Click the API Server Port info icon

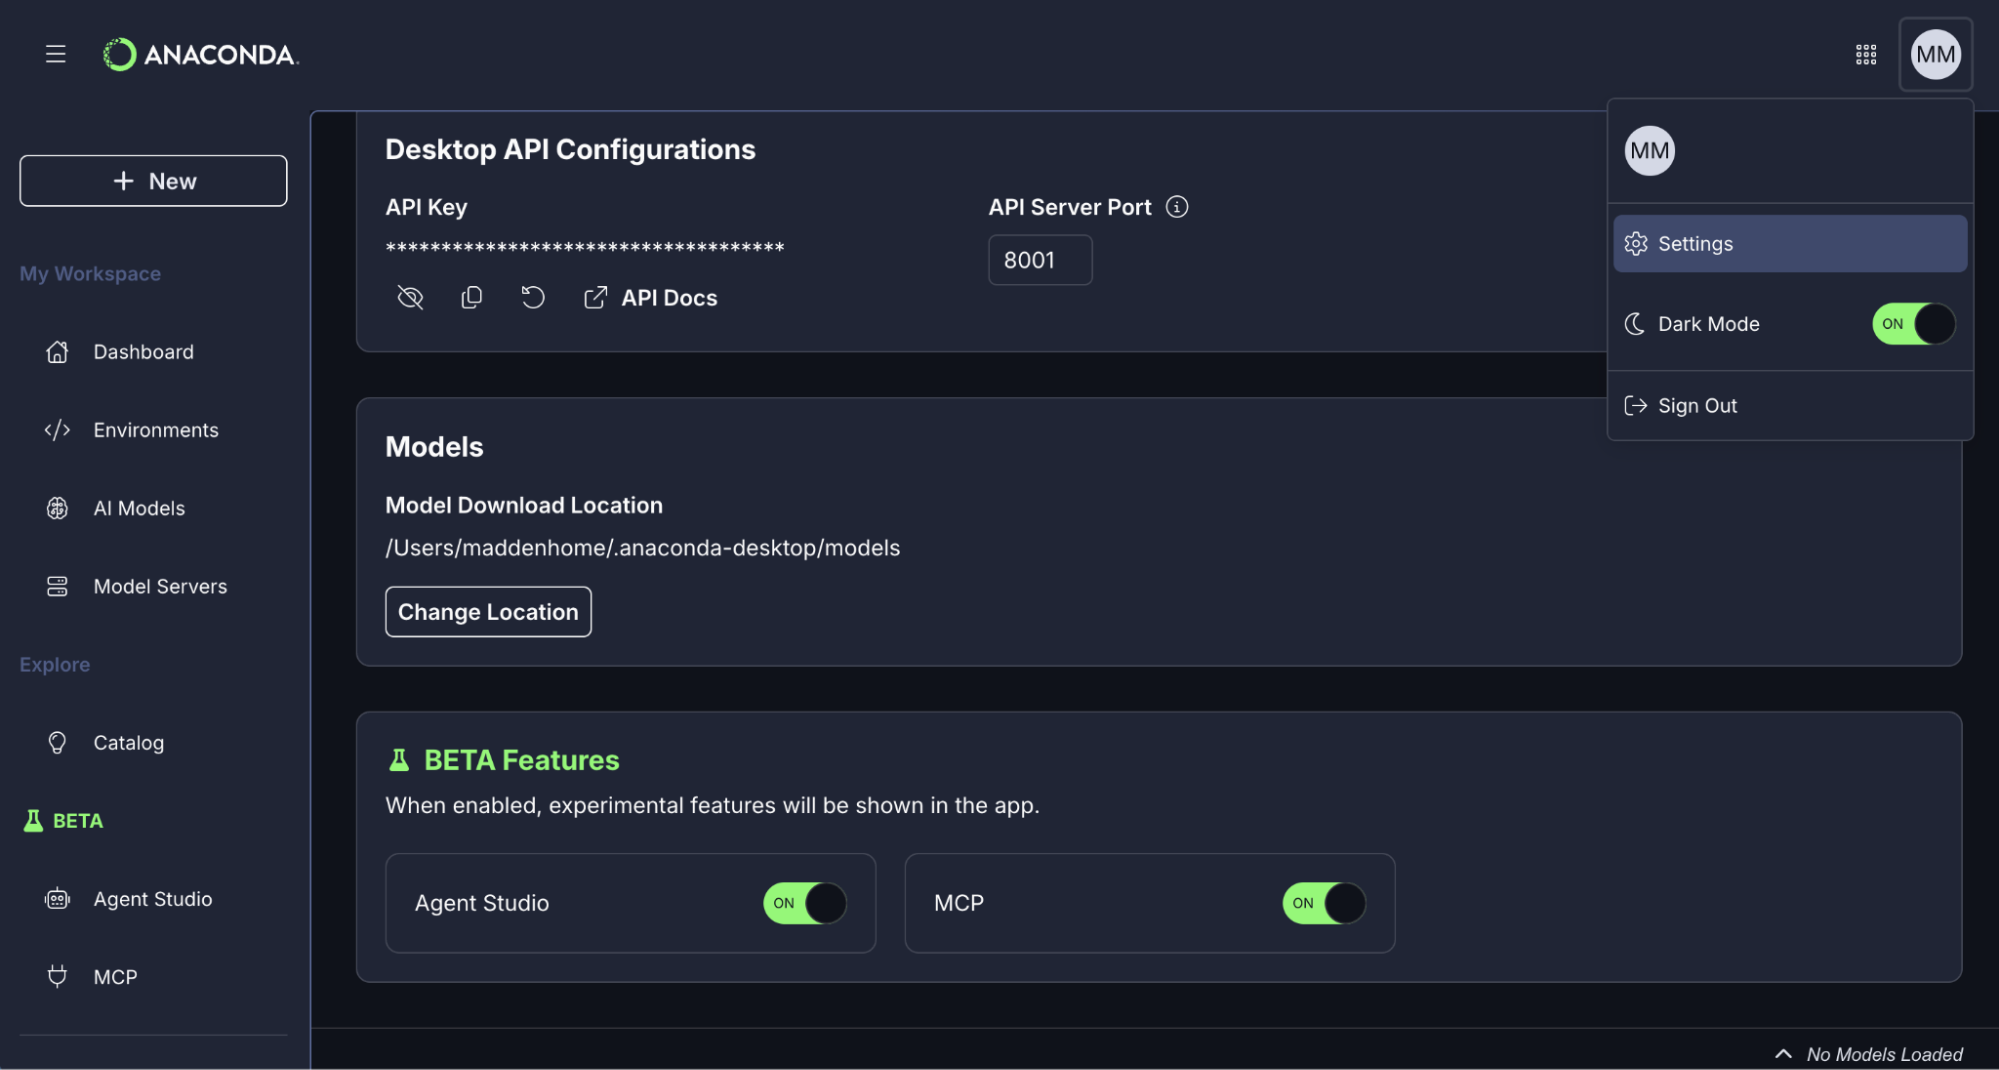[x=1177, y=207]
